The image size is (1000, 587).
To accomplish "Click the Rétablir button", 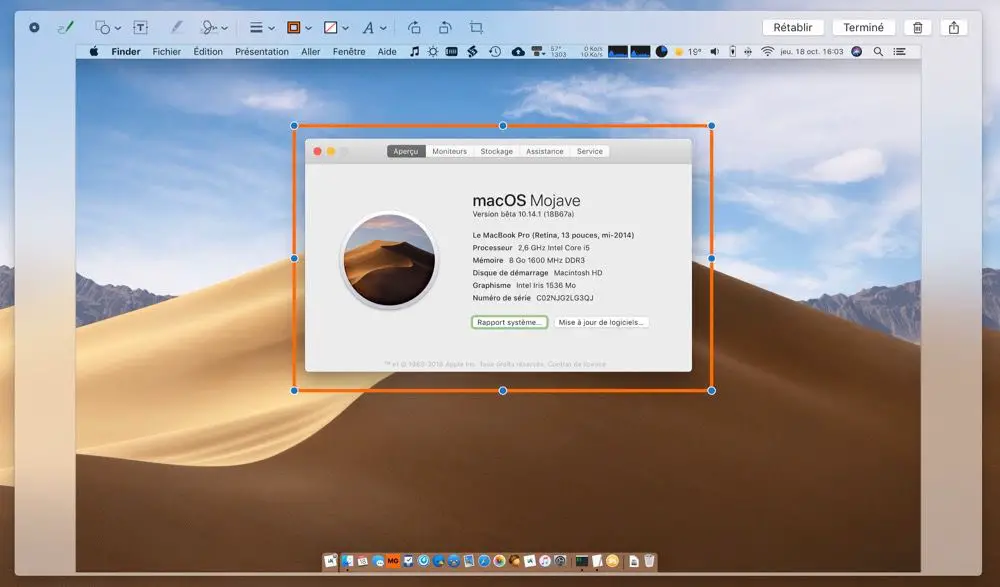I will [x=793, y=27].
